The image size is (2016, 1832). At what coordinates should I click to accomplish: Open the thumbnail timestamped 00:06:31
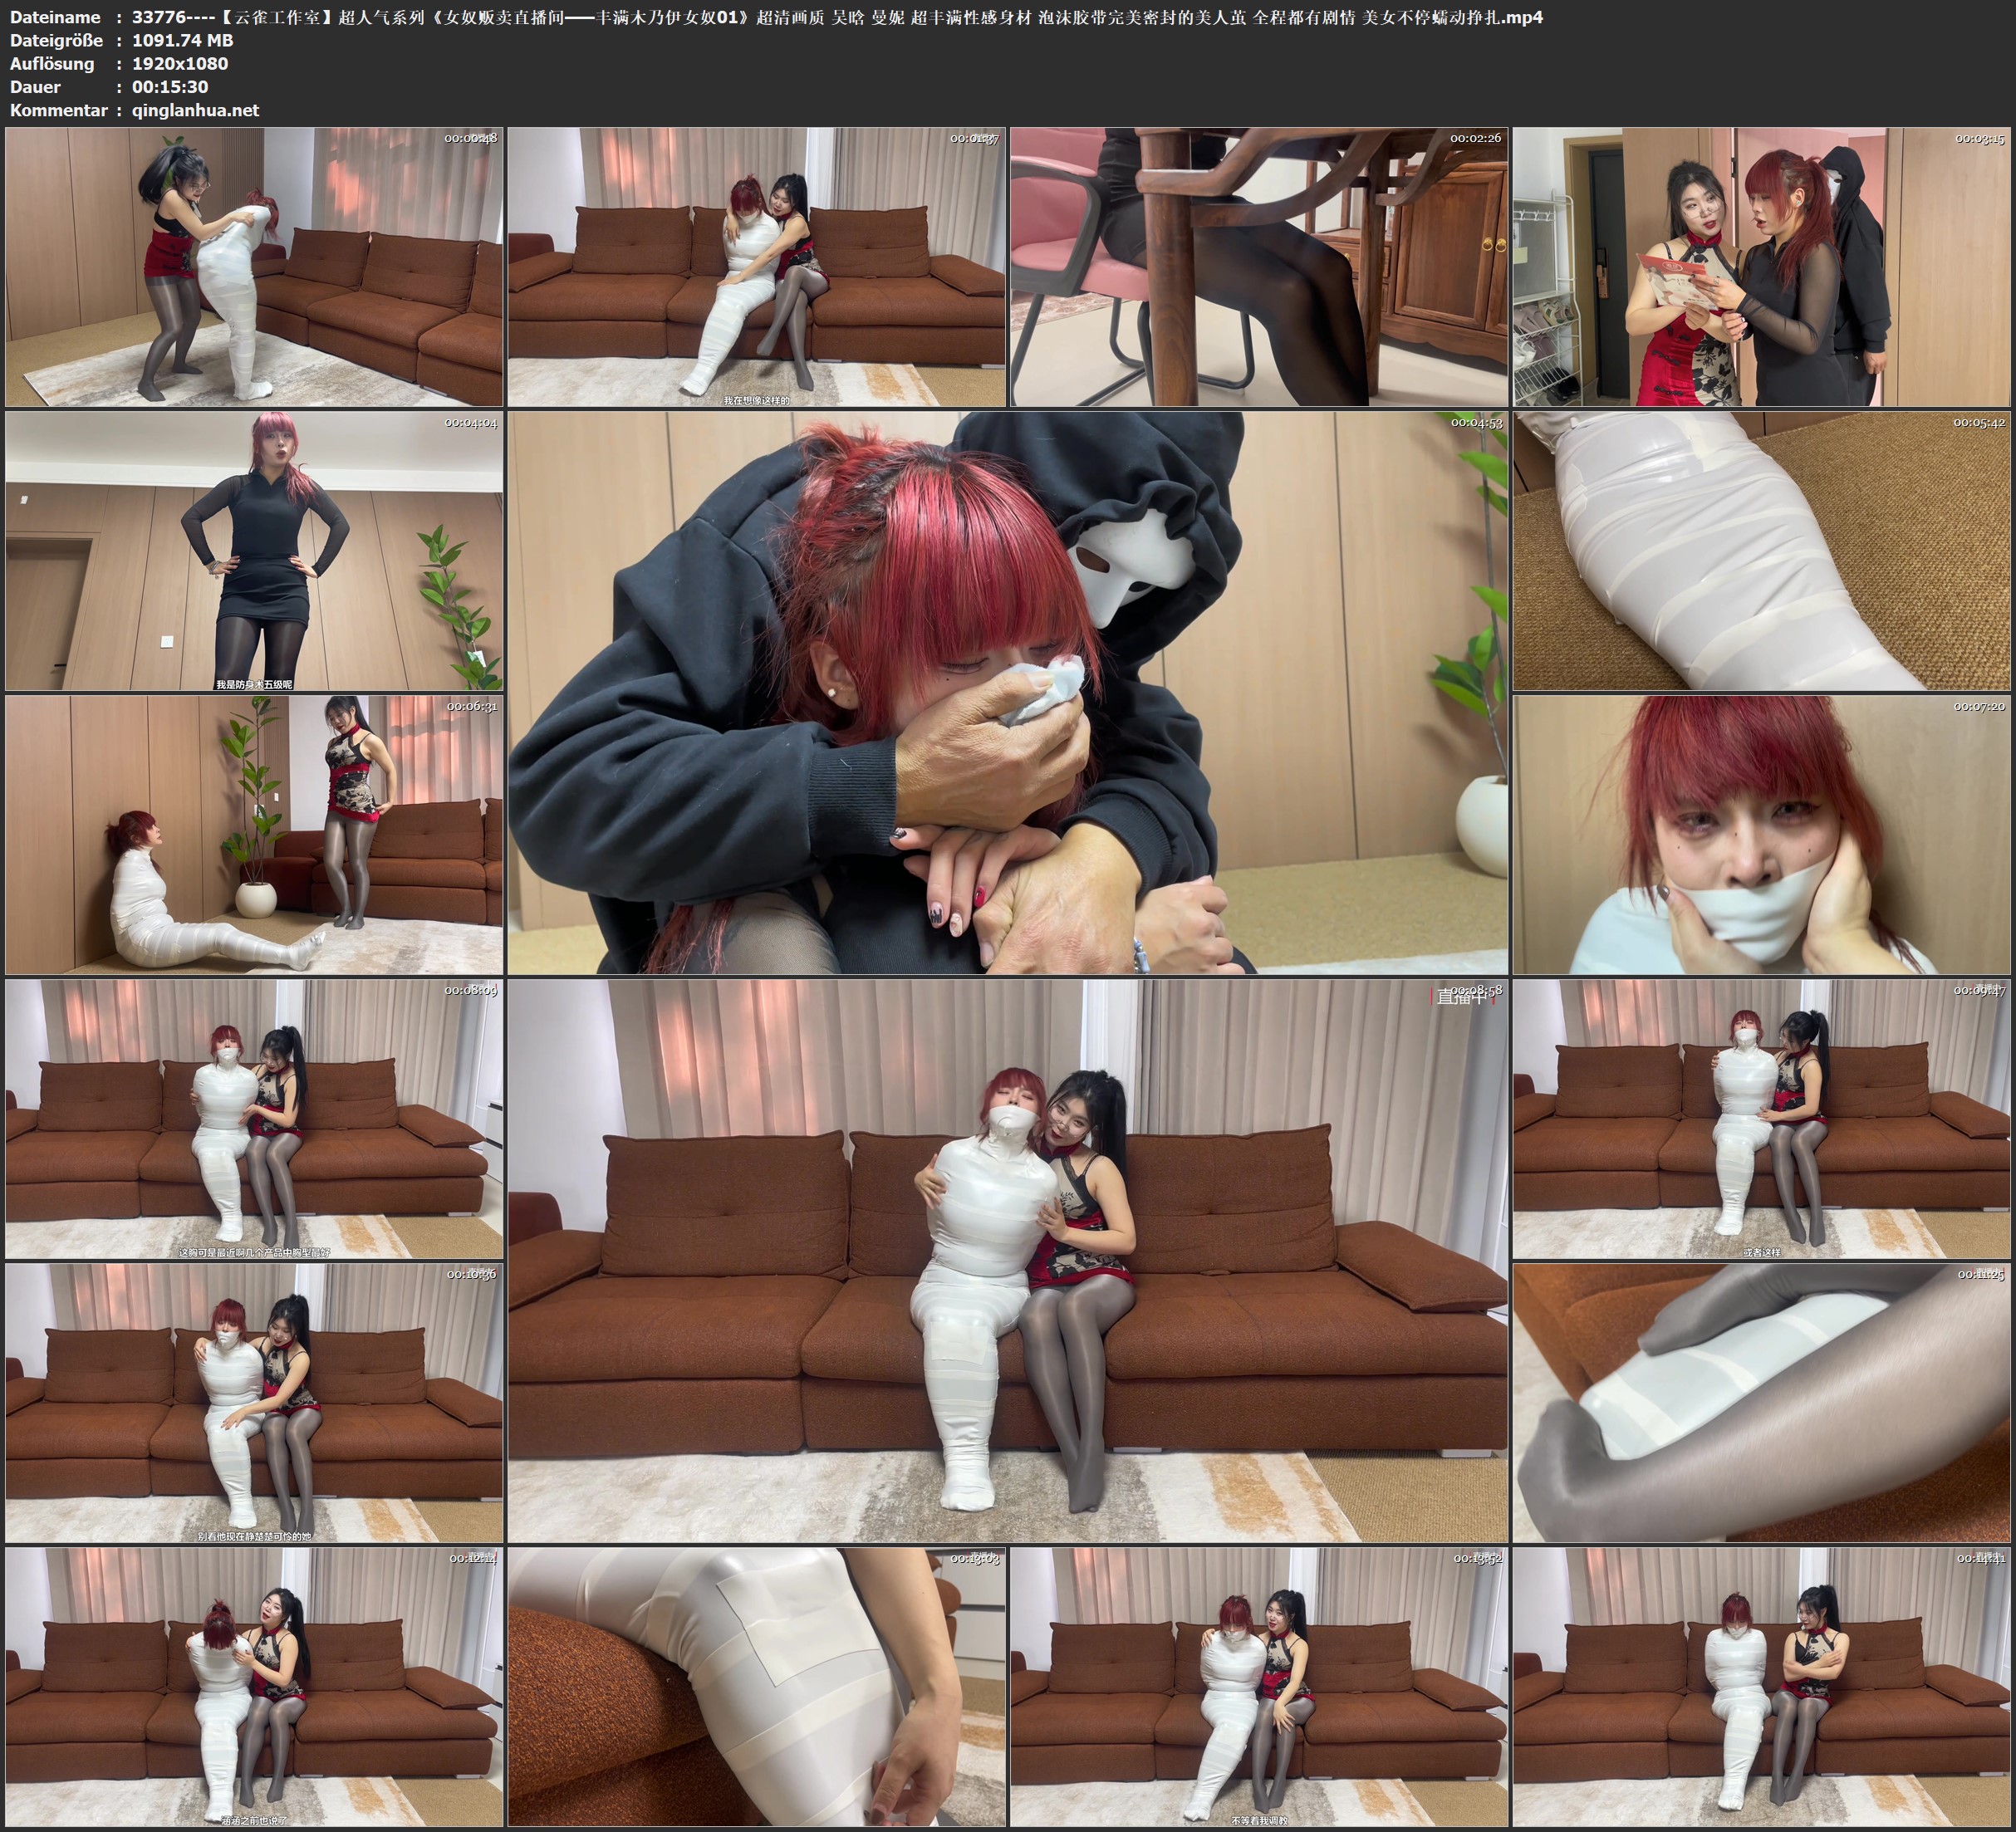254,835
